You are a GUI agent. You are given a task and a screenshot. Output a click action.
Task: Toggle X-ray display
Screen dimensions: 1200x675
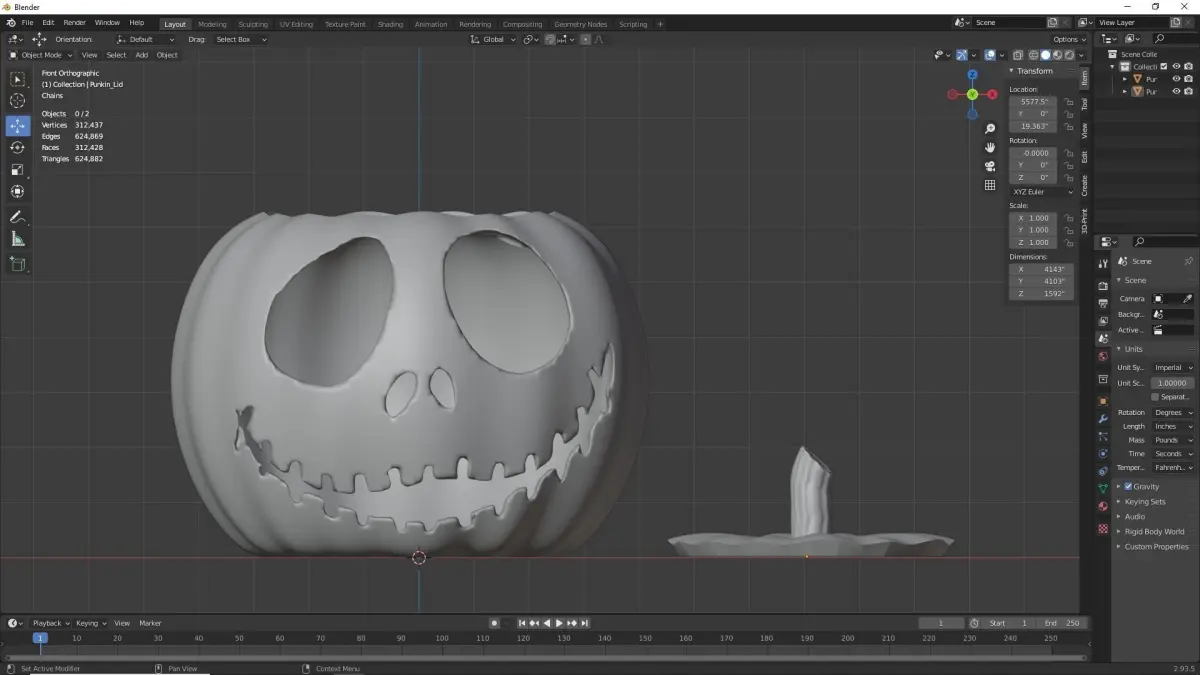pos(1017,55)
